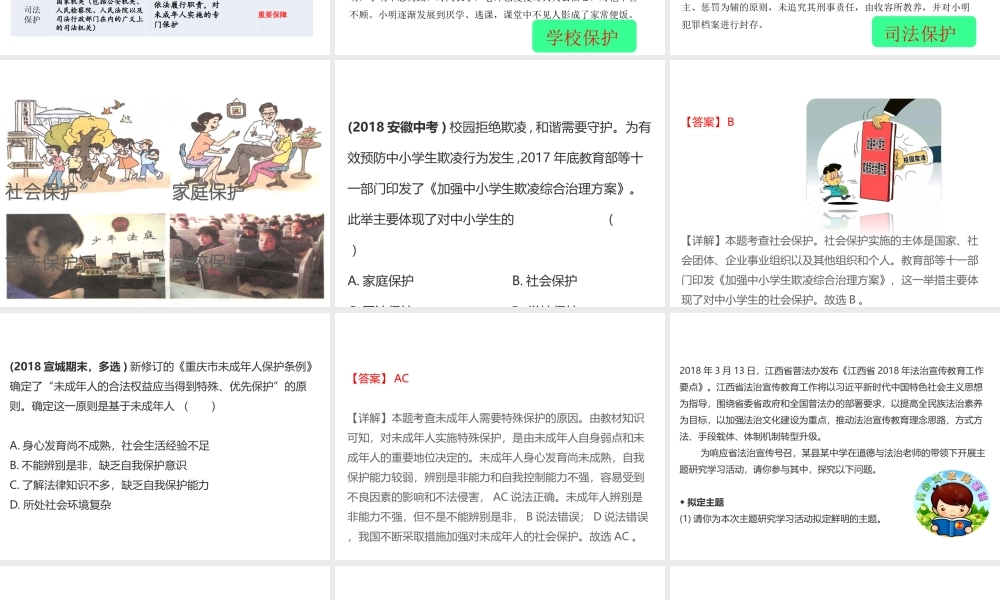Click the red 【答案】AC text

(378, 378)
